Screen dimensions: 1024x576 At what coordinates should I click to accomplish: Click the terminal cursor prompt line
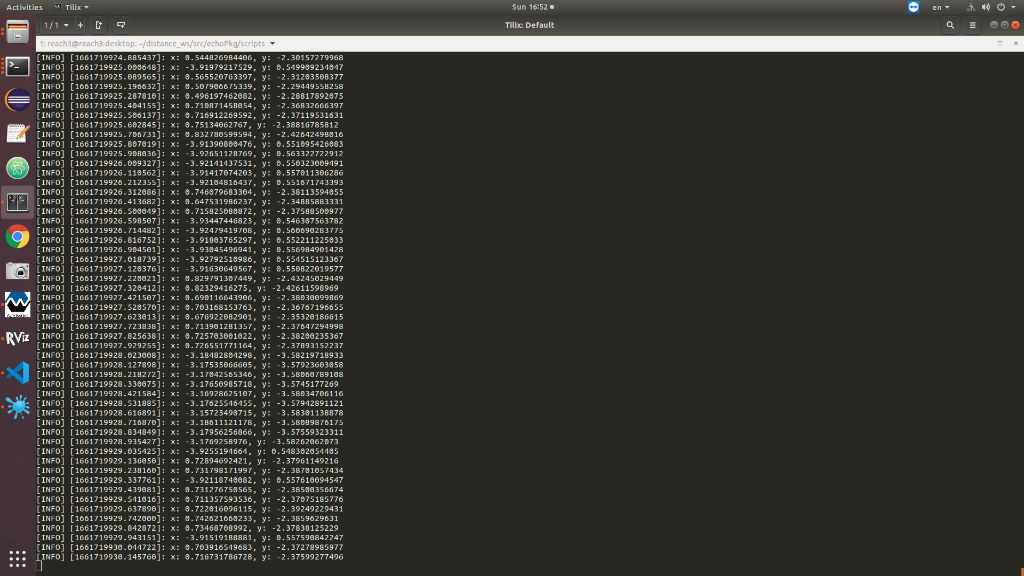39,566
